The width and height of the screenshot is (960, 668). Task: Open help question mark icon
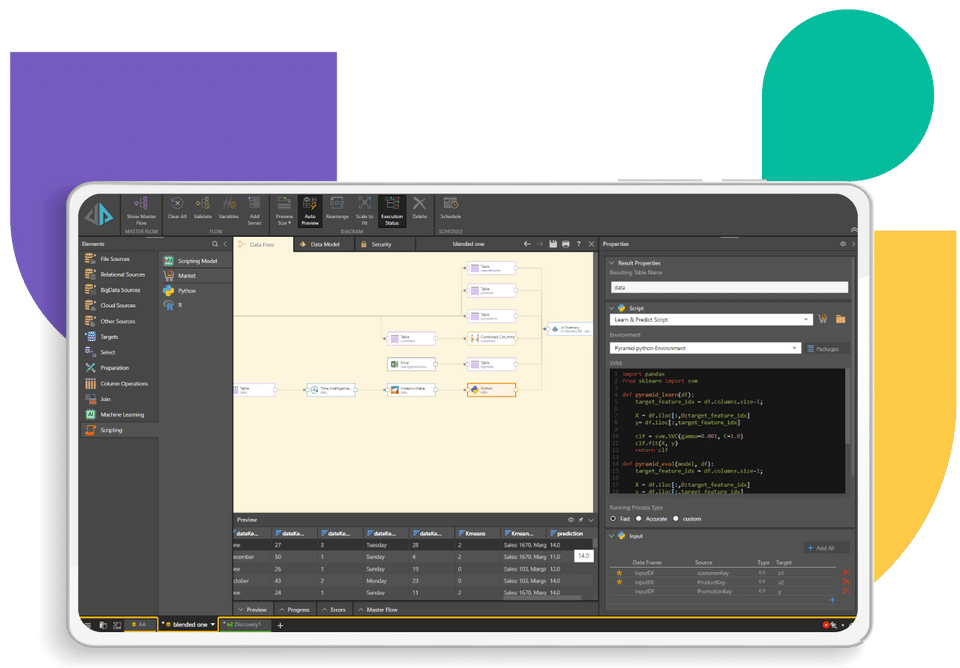tap(579, 244)
